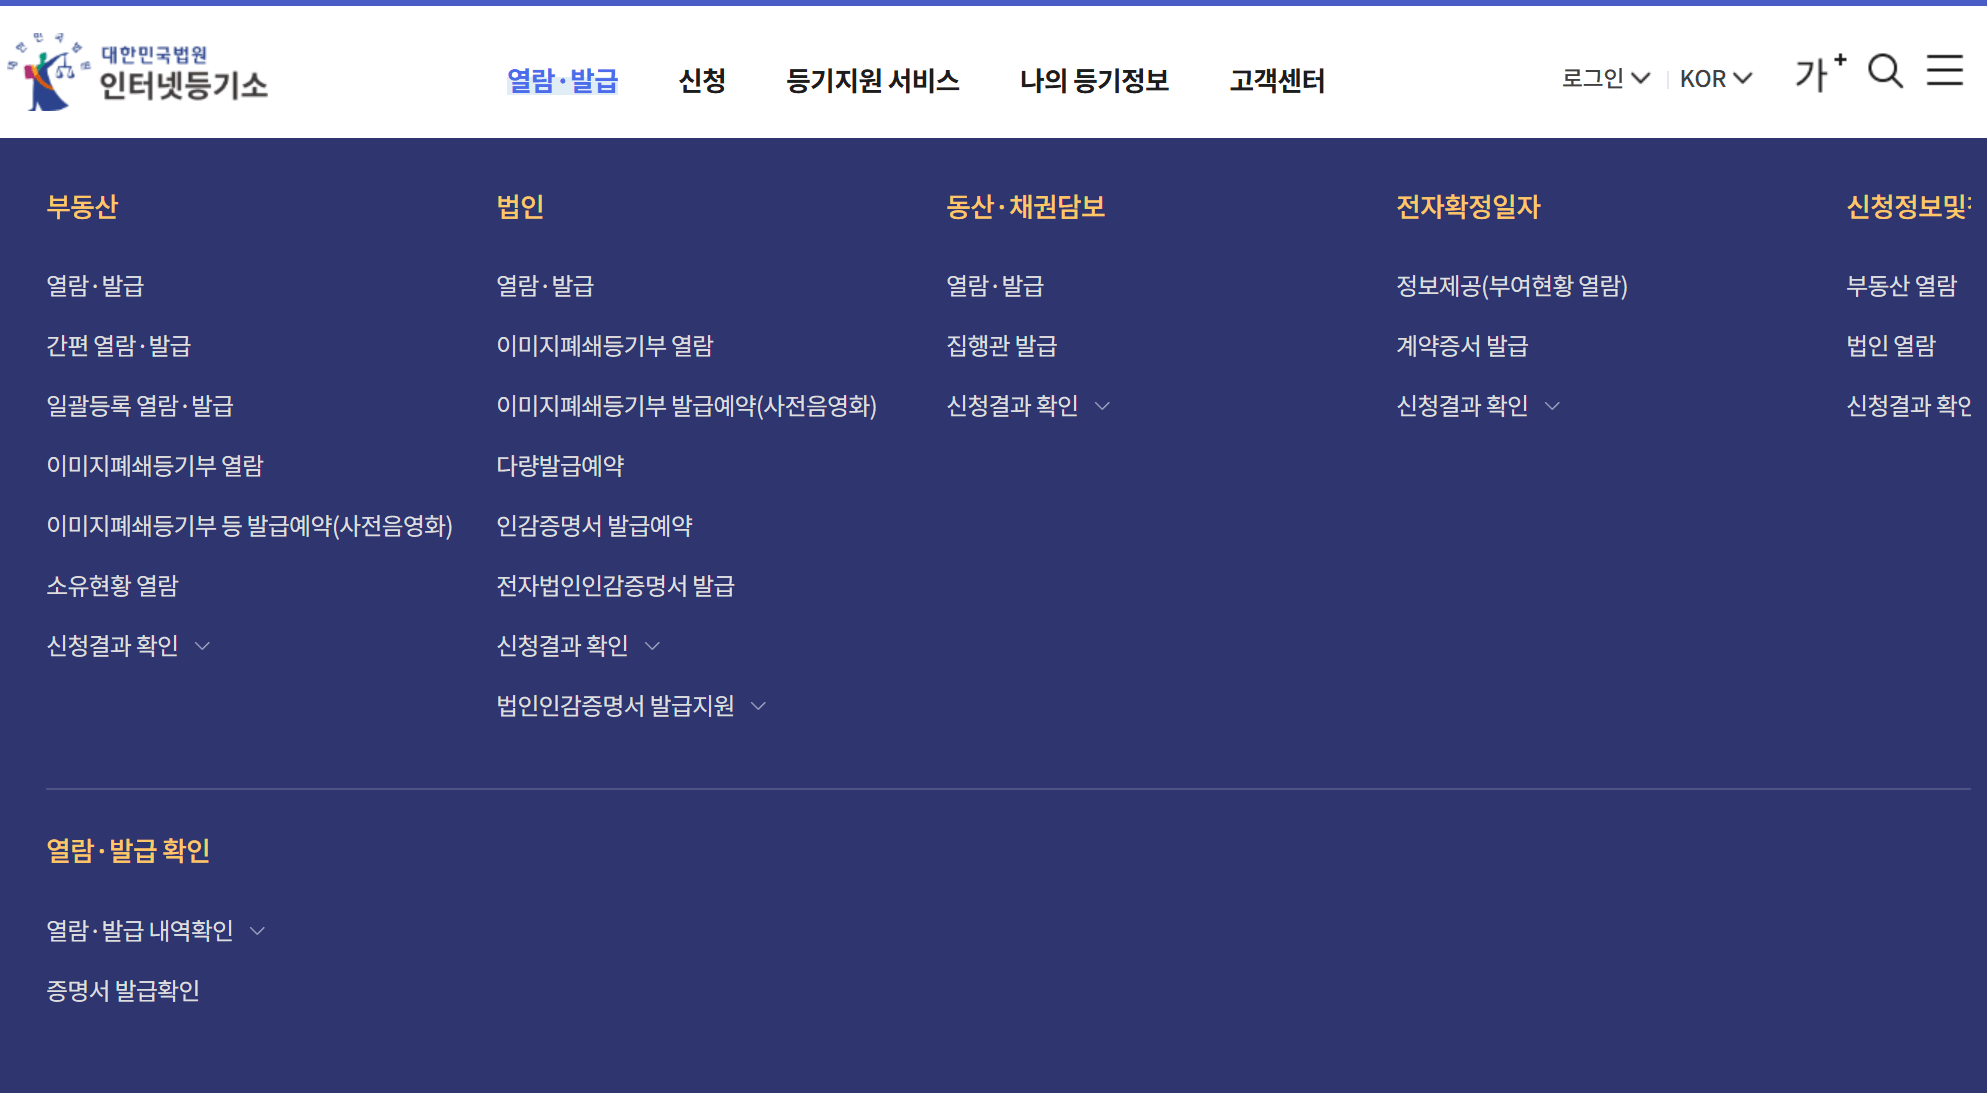Open 이미지폐쇄등기부 등 발급예약(사전음영화) link
This screenshot has height=1093, width=1987.
250,525
